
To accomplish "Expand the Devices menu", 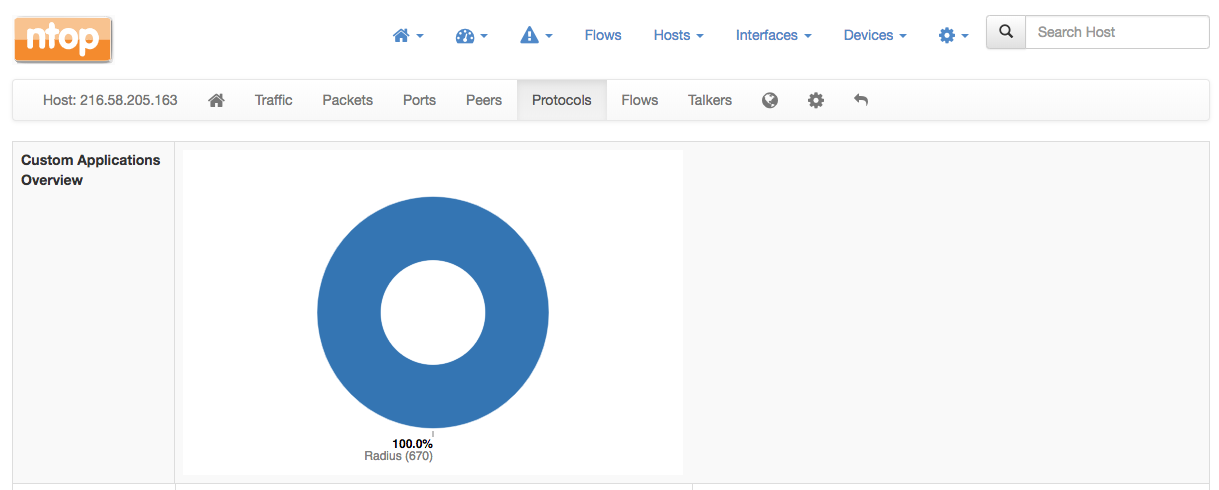I will [875, 35].
